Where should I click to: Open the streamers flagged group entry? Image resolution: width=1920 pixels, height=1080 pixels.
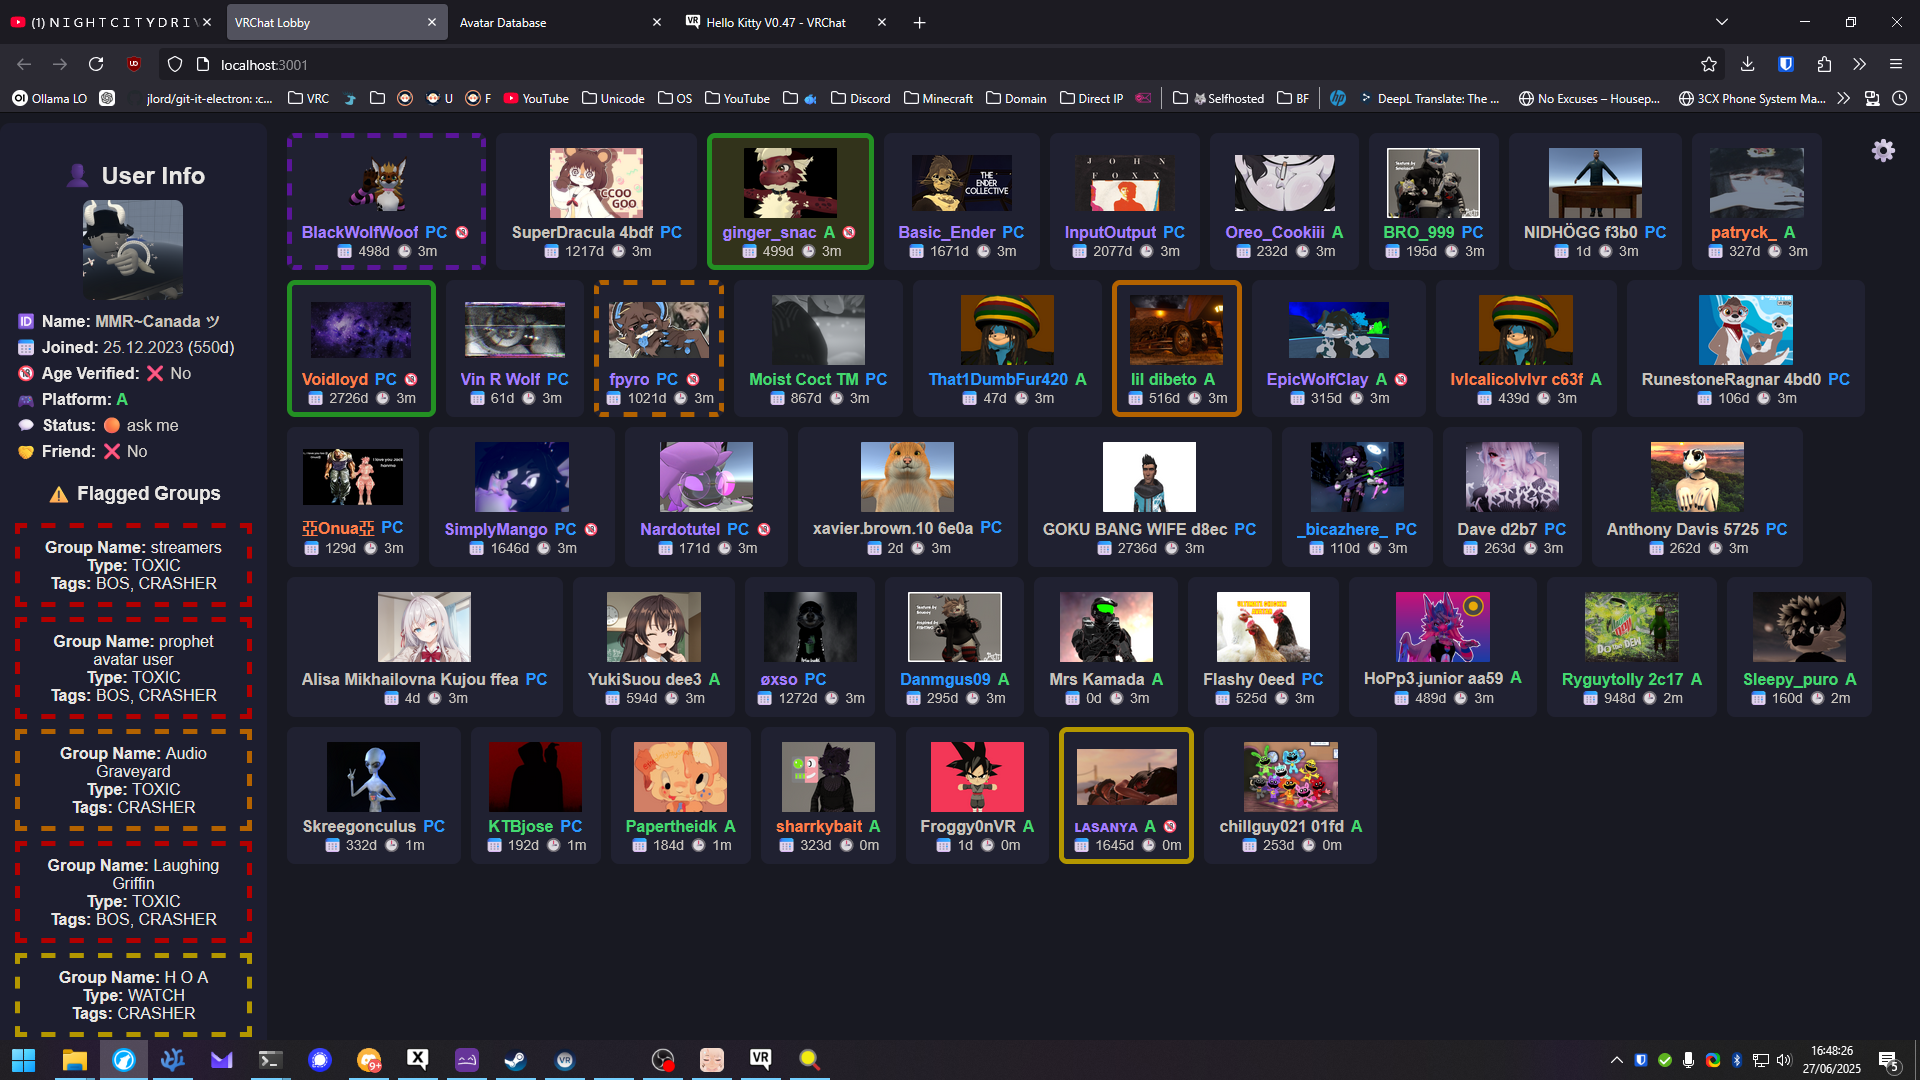[133, 565]
